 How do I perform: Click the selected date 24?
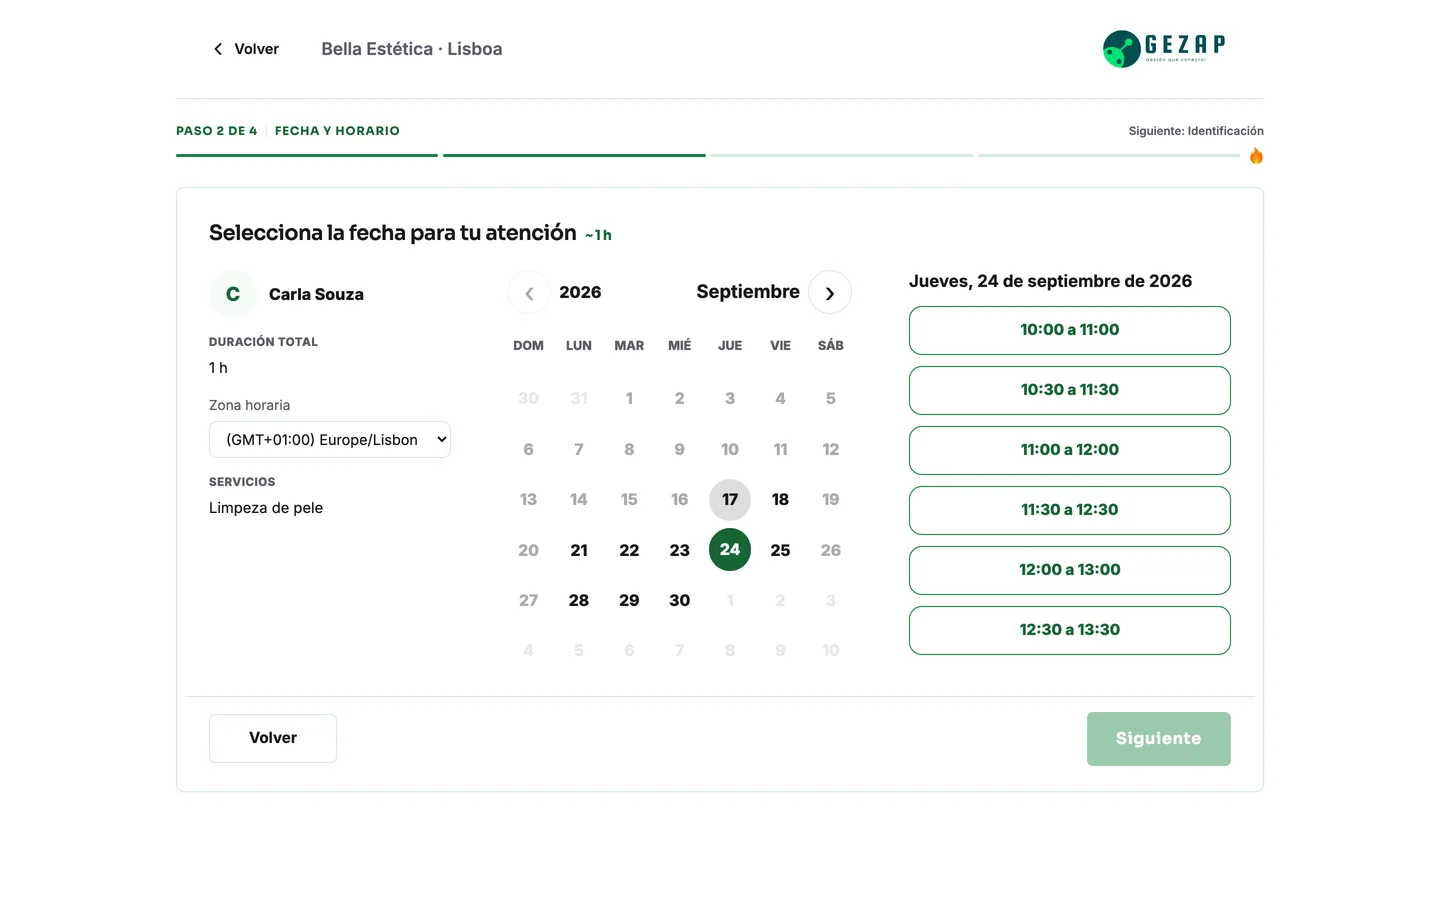[x=730, y=550]
